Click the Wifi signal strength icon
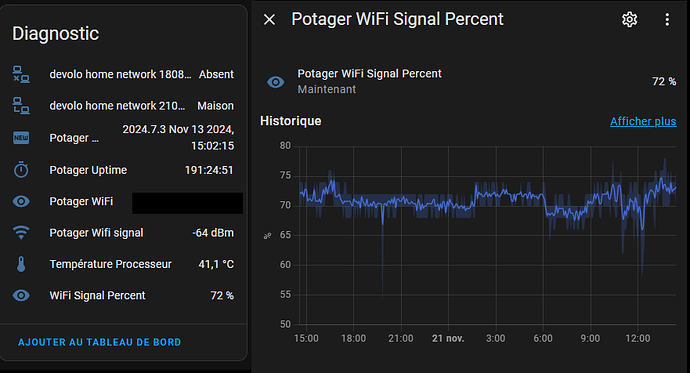 click(21, 233)
